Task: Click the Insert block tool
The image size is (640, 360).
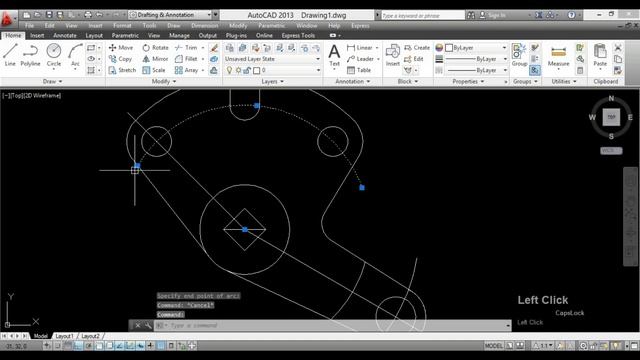Action: (393, 56)
